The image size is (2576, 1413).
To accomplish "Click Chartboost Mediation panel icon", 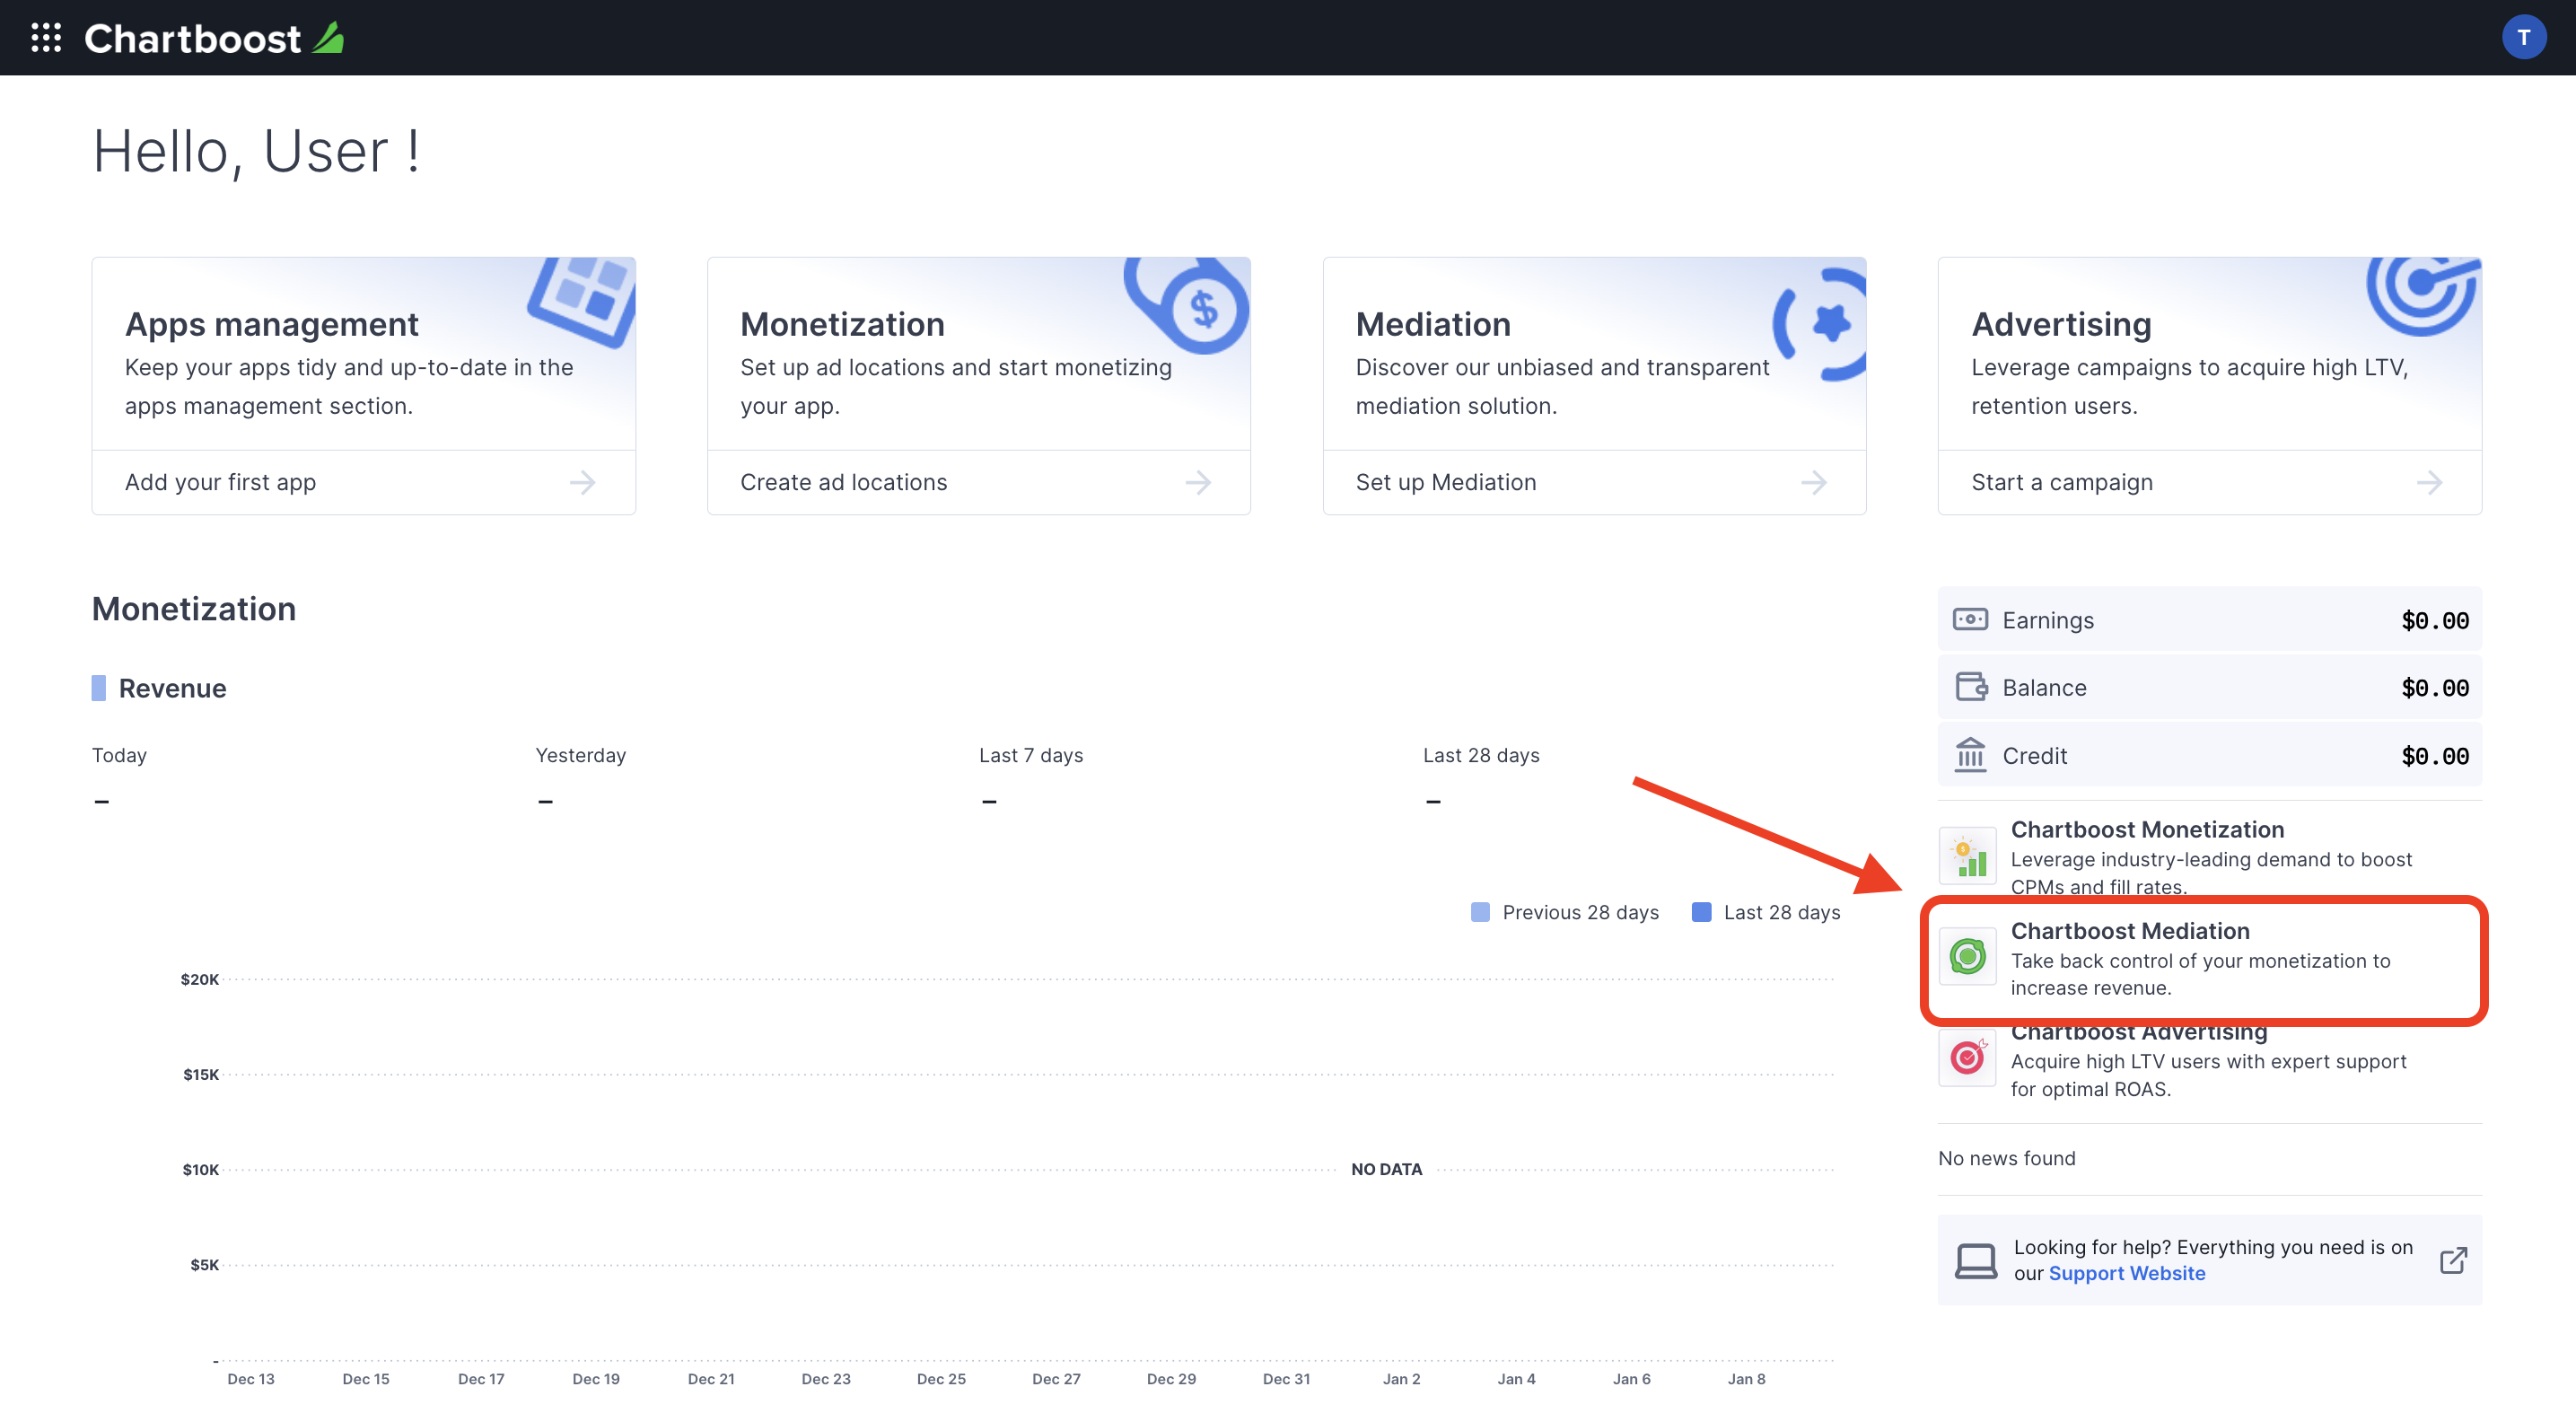I will [x=1967, y=953].
